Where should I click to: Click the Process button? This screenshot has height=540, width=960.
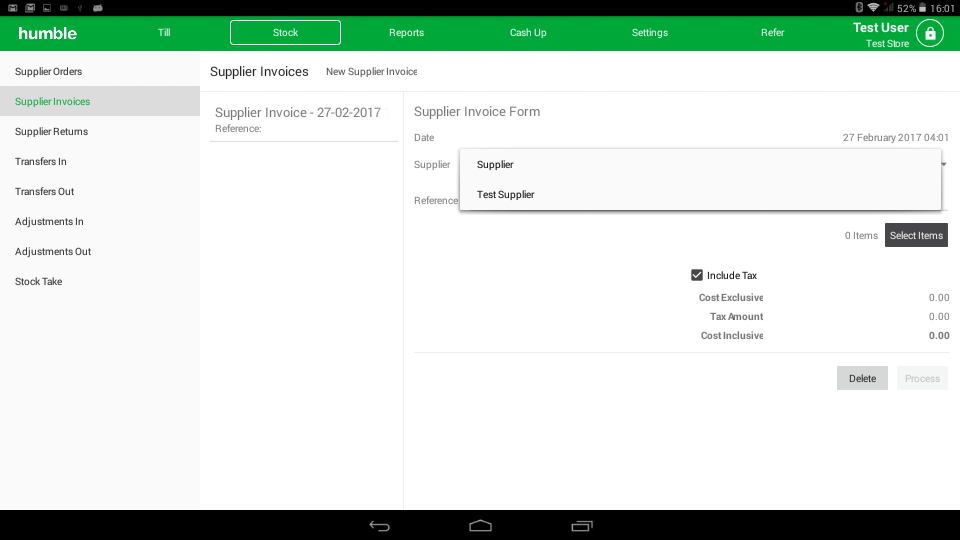(922, 378)
